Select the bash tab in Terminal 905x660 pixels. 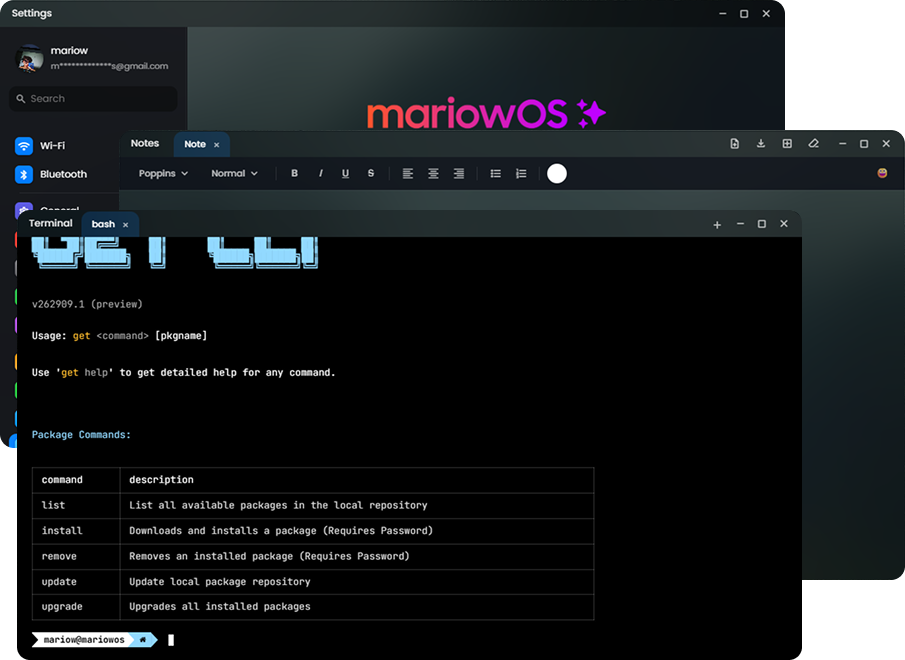point(103,224)
